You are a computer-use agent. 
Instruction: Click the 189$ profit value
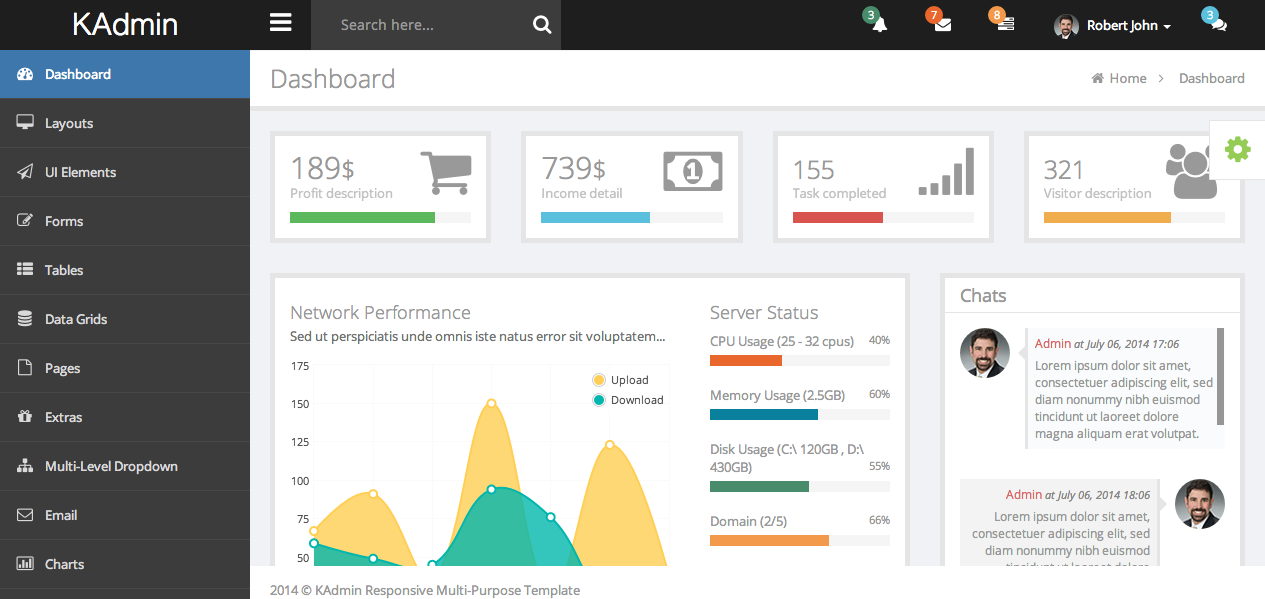[x=322, y=167]
